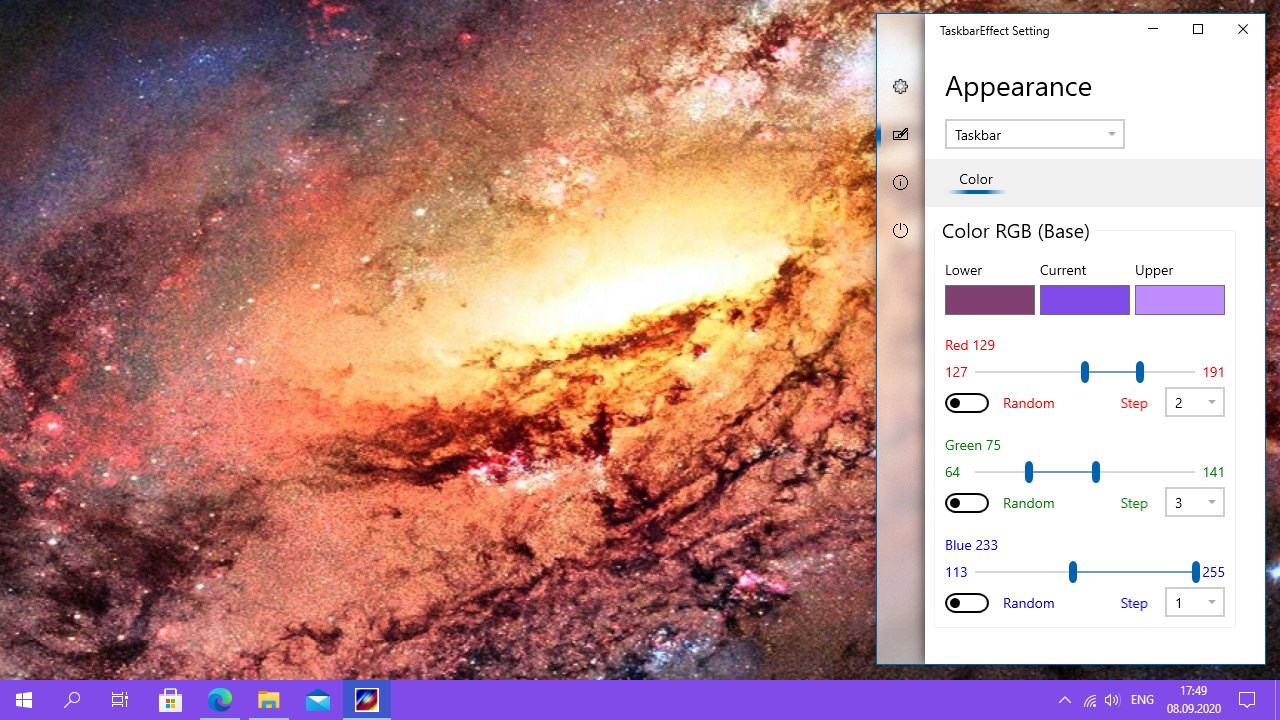Enable Random toggle for Blue
The height and width of the screenshot is (720, 1280).
click(x=967, y=603)
